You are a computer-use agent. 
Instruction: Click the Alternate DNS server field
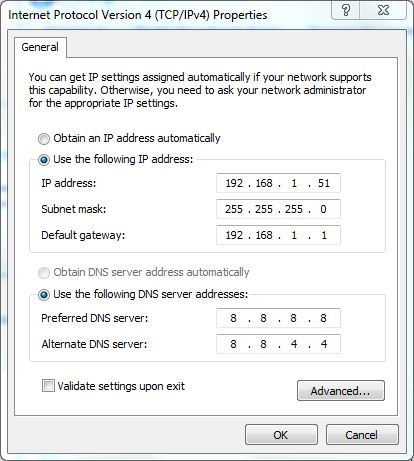(278, 344)
